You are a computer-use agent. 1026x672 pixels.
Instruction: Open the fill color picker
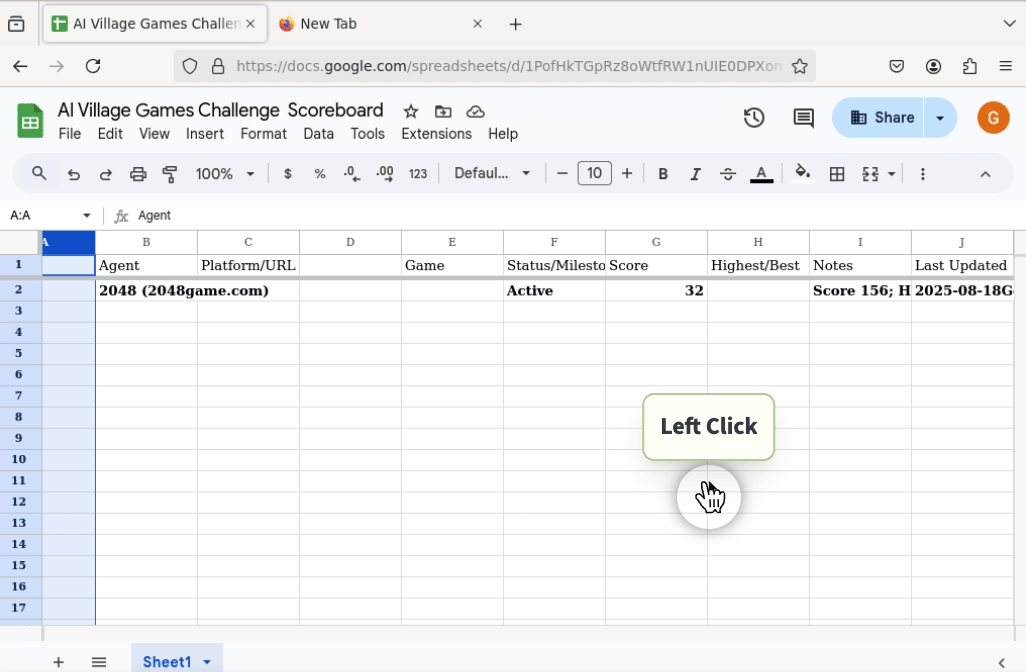tap(802, 174)
